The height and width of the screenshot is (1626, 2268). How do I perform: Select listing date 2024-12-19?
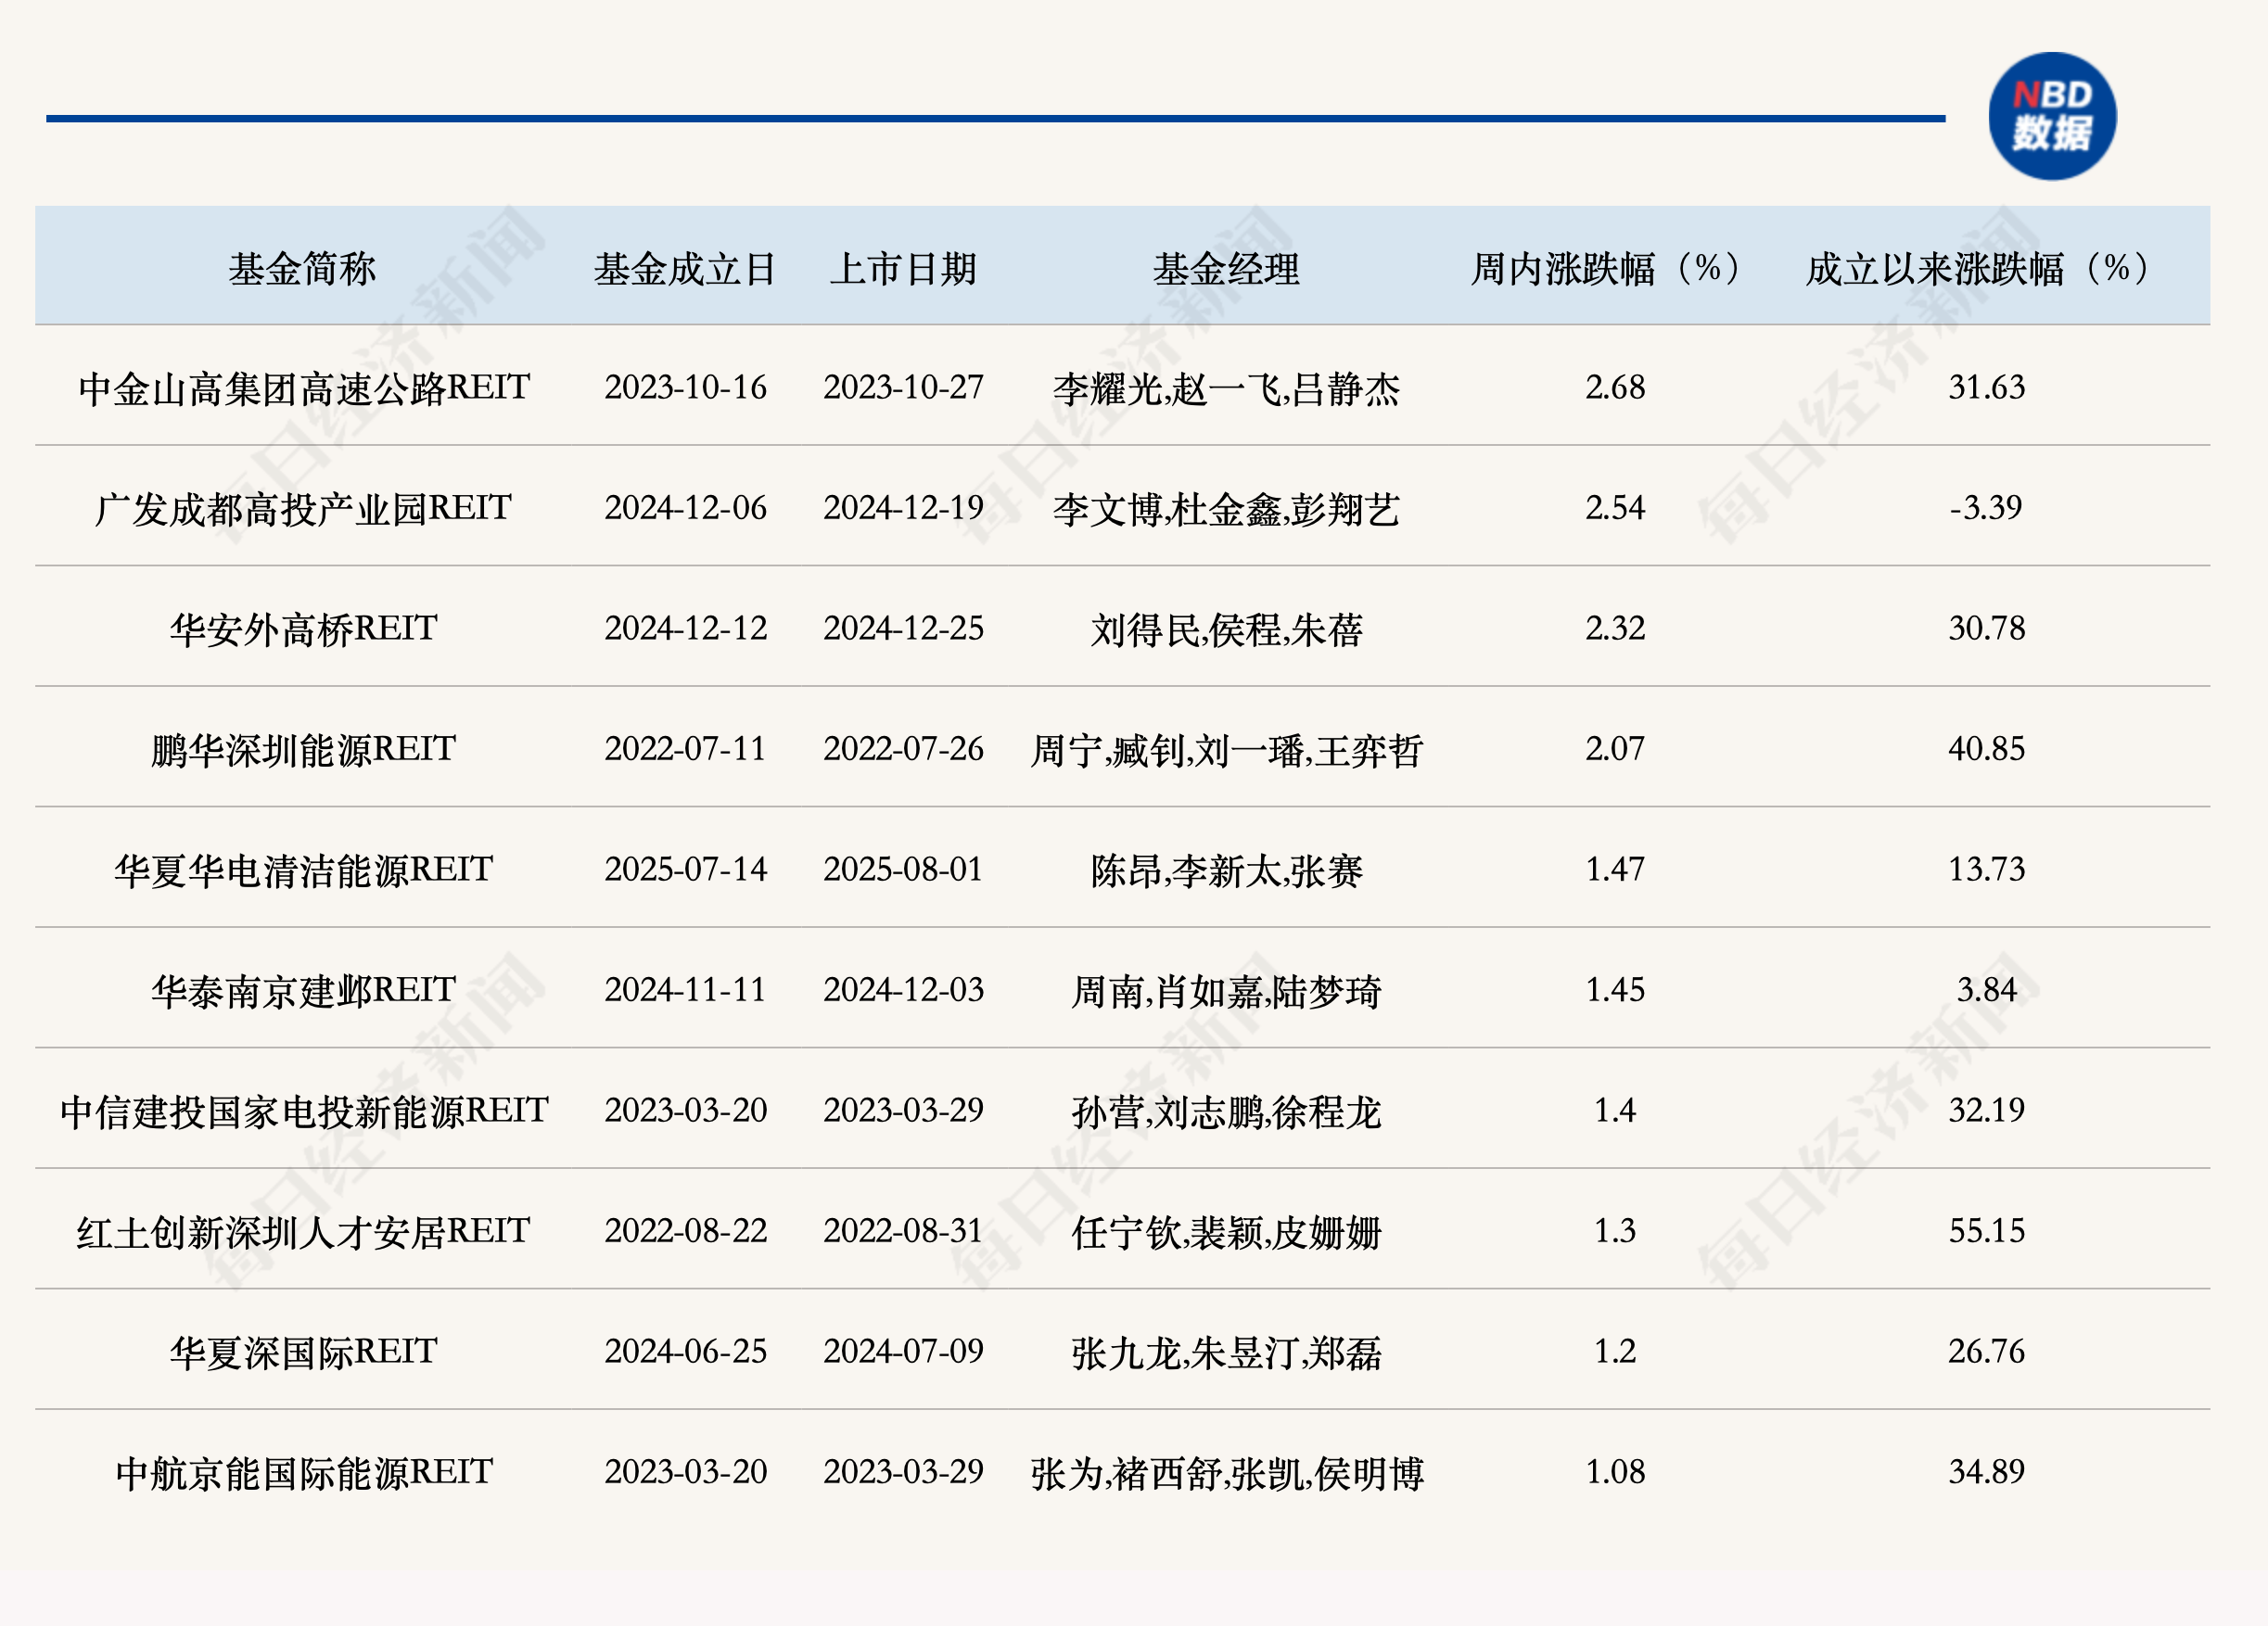903,508
